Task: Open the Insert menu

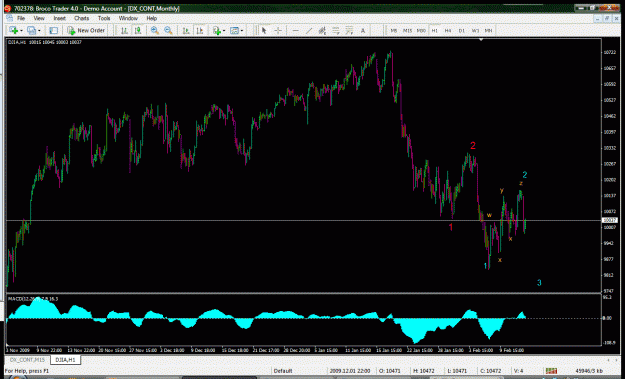Action: pos(60,18)
